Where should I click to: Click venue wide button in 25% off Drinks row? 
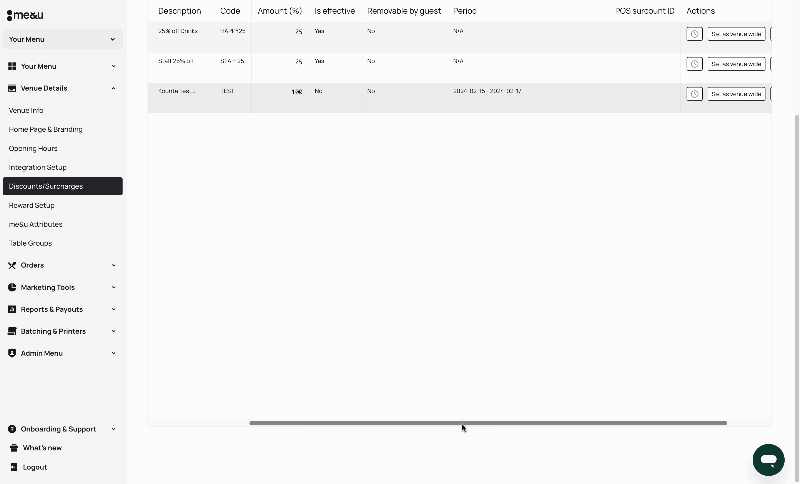(736, 34)
